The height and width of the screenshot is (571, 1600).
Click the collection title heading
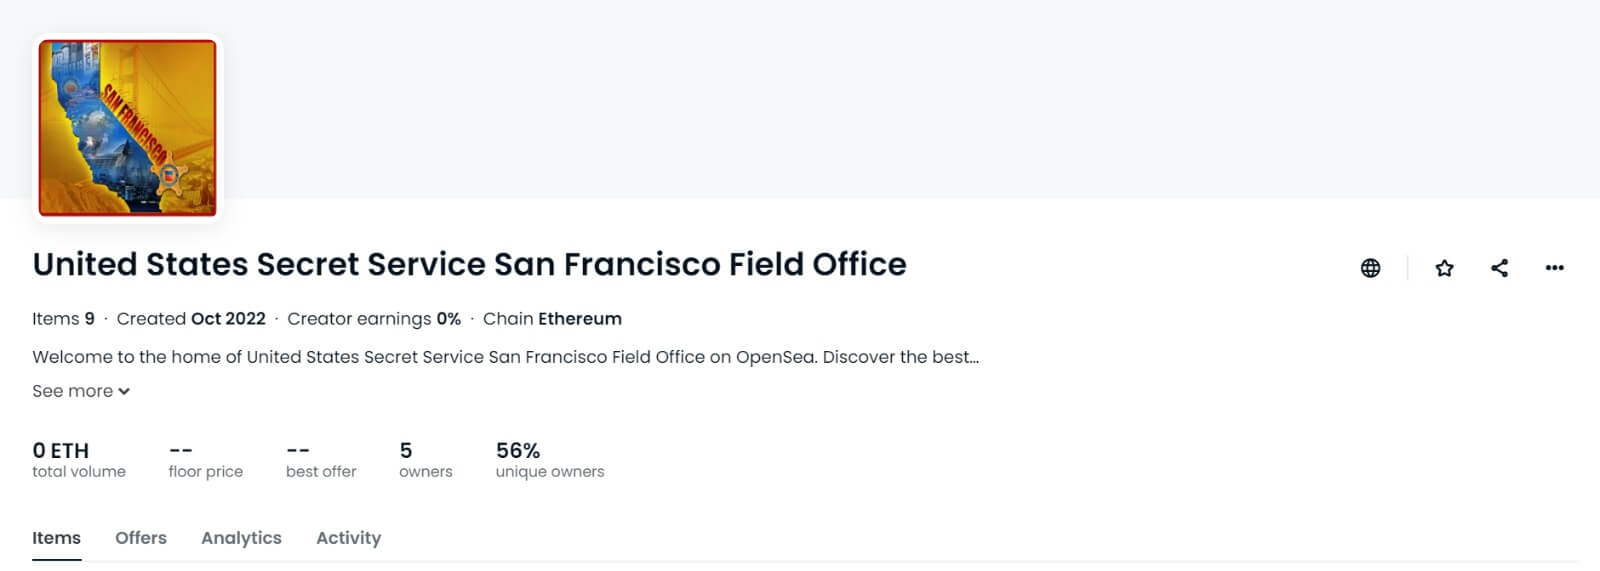[x=469, y=264]
